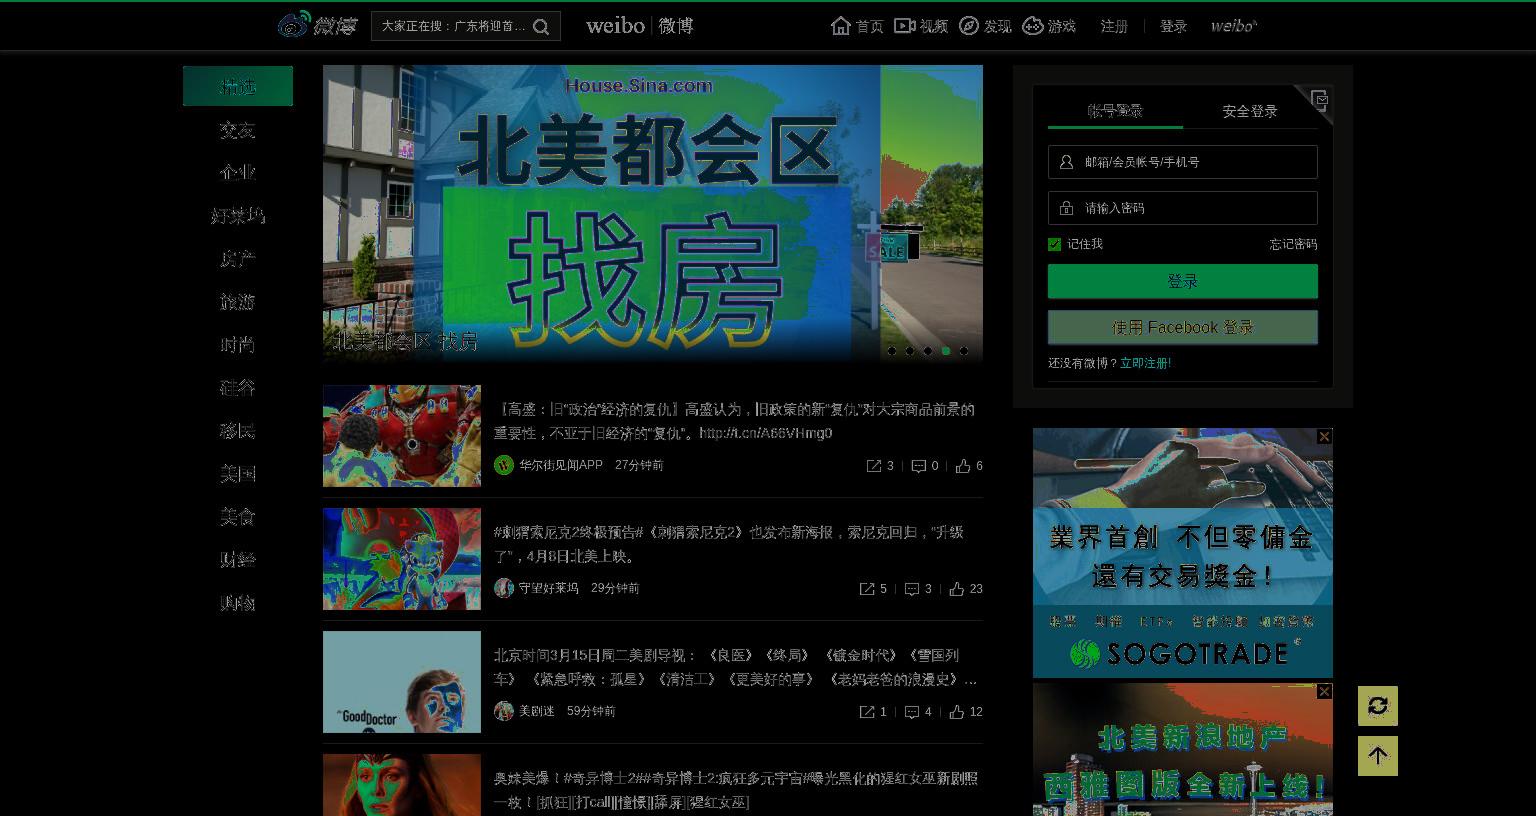This screenshot has height=816, width=1536.
Task: Open the 旅游 category
Action: [x=238, y=302]
